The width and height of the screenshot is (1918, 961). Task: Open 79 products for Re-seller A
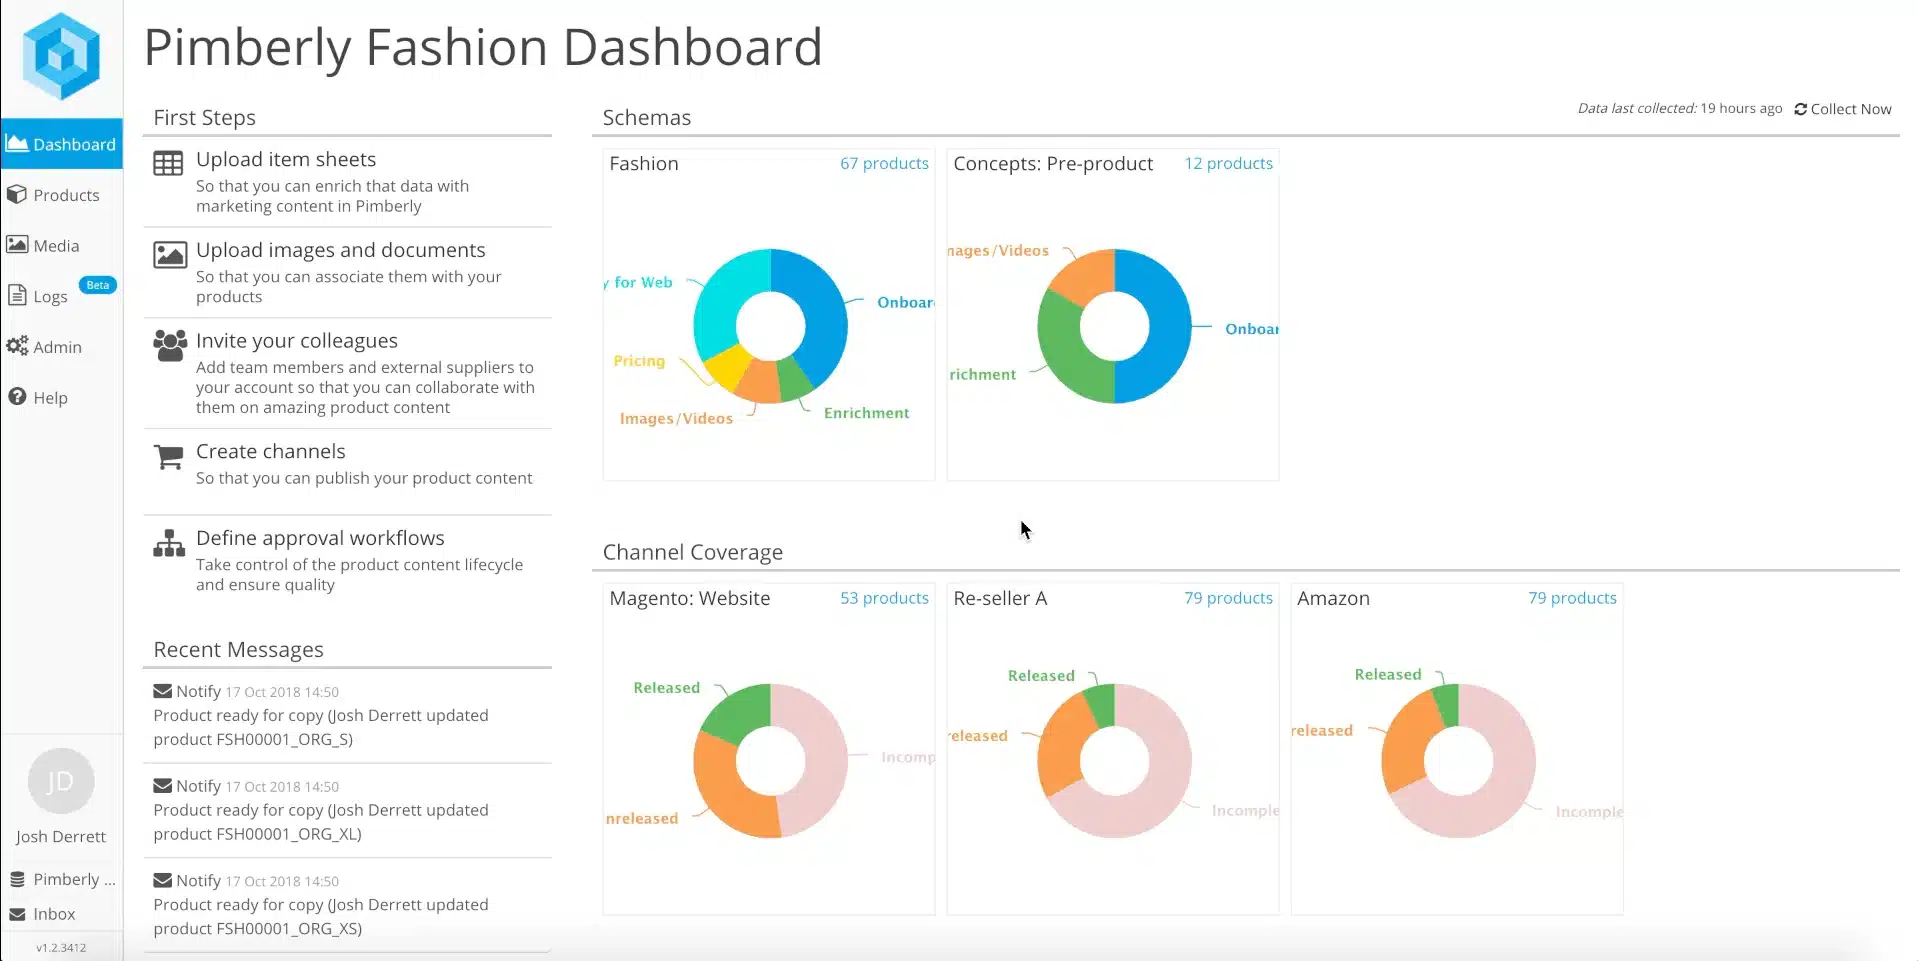tap(1228, 598)
